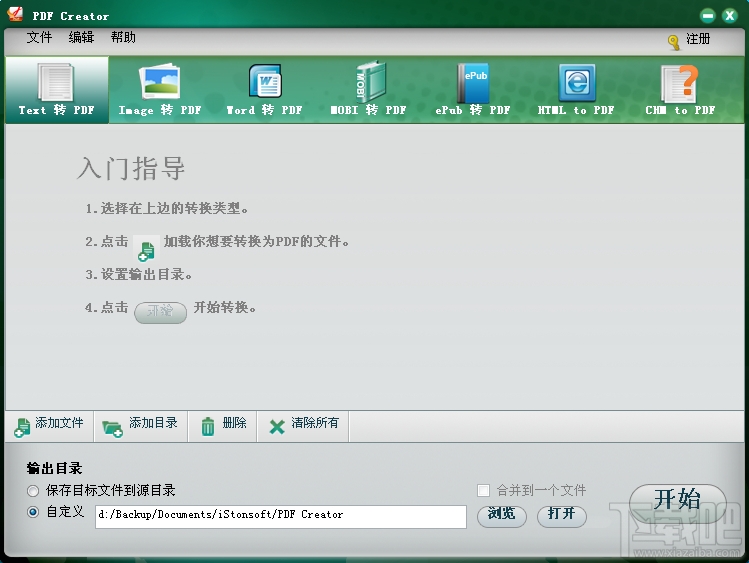Select 保存目标文件到源目录 radio option
749x563 pixels.
pyautogui.click(x=33, y=491)
